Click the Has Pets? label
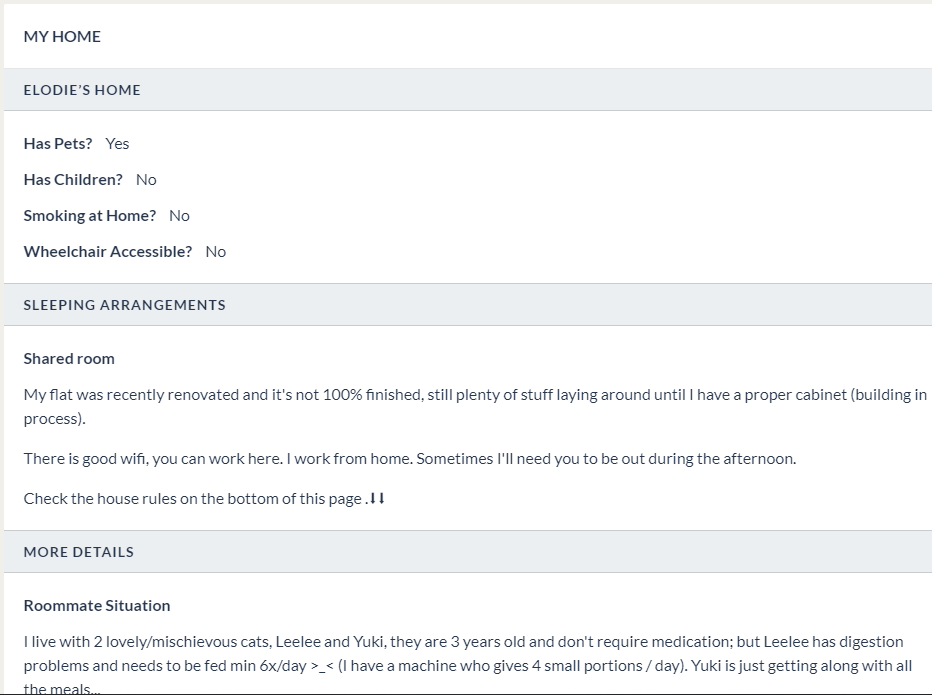Viewport: 932px width, 695px height. 58,144
